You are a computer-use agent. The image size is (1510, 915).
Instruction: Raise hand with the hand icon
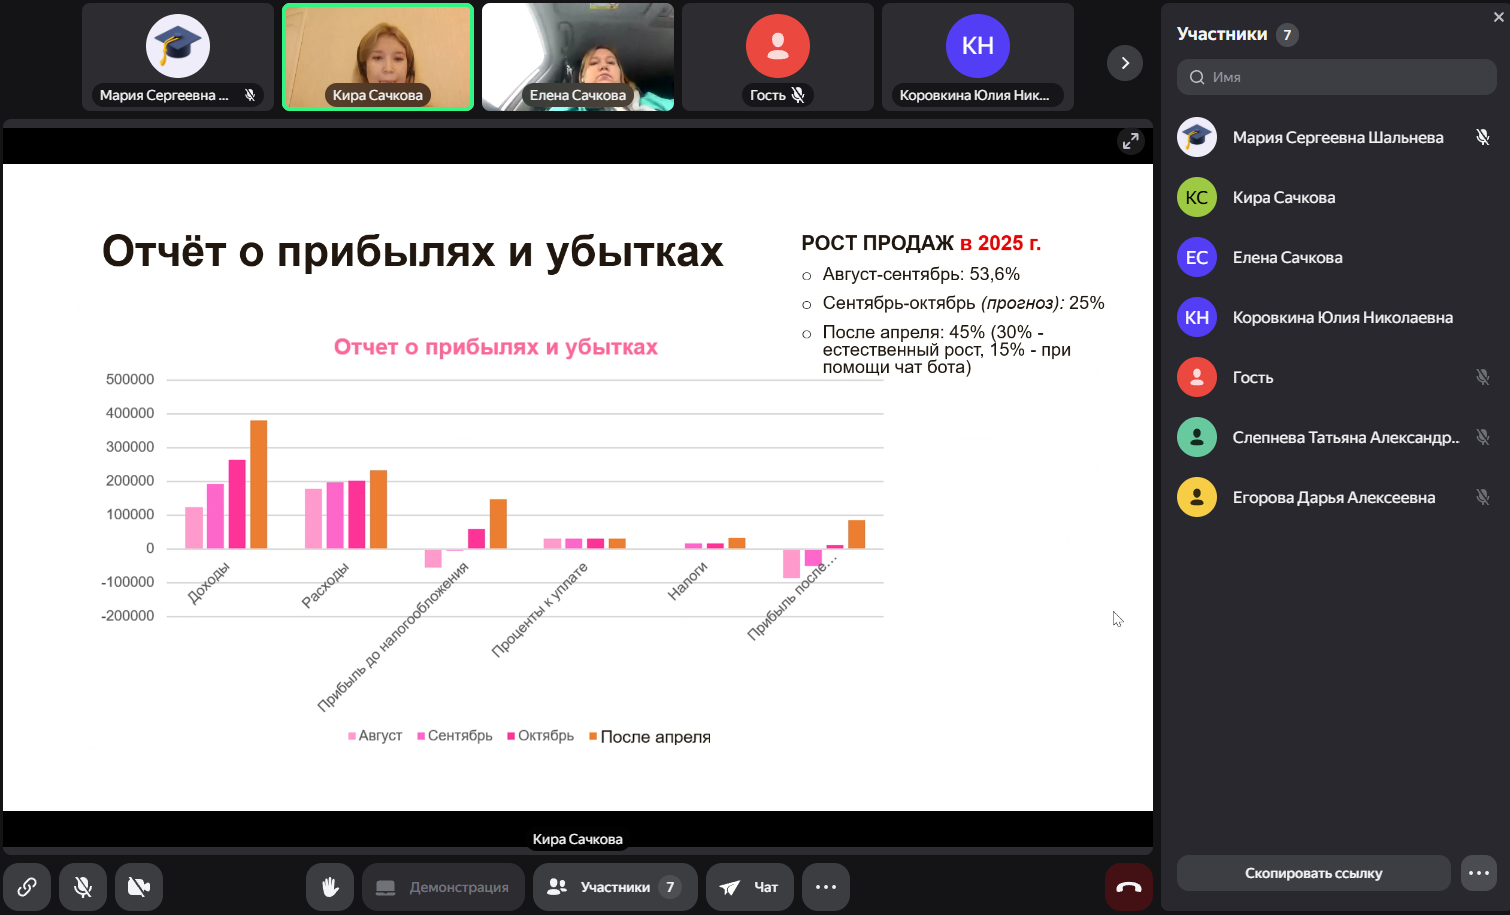pos(330,887)
